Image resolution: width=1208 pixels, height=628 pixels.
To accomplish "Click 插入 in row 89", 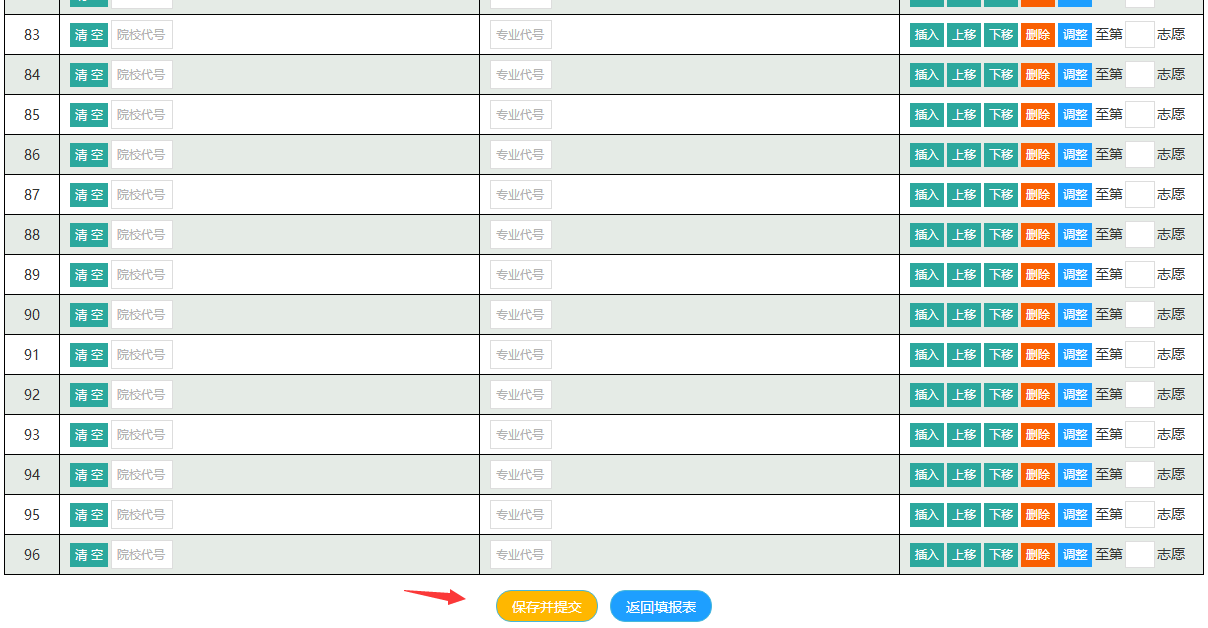I will click(x=927, y=275).
